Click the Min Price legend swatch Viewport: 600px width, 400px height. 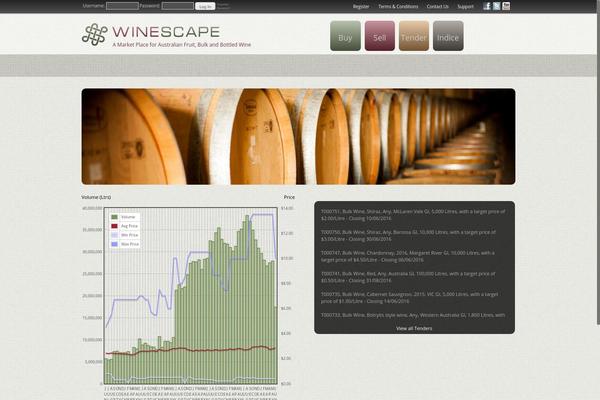click(114, 235)
